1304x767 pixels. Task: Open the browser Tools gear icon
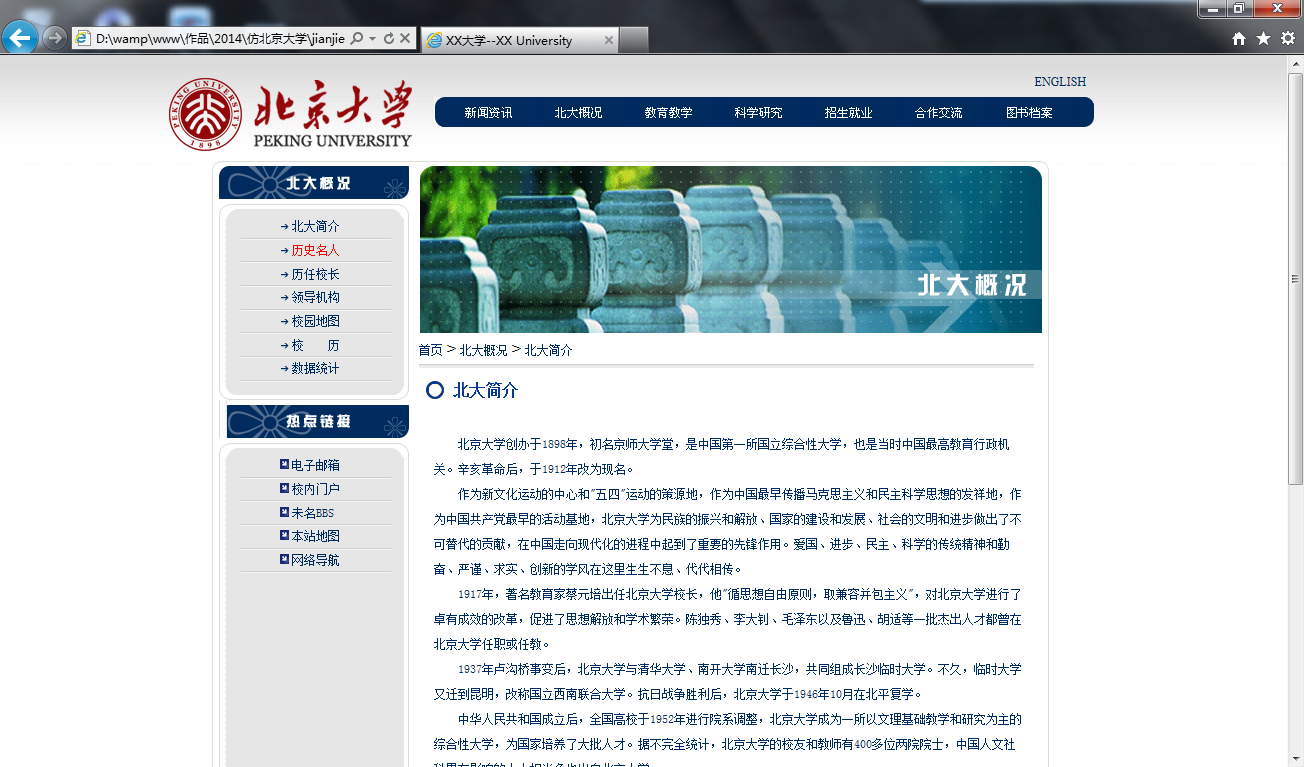(1288, 39)
